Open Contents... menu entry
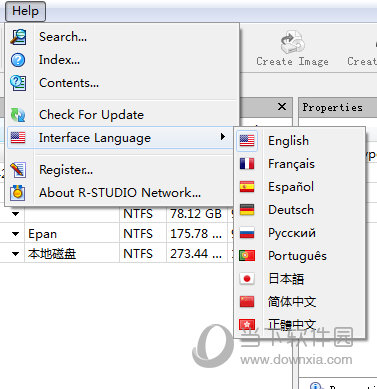The height and width of the screenshot is (389, 377). point(122,83)
